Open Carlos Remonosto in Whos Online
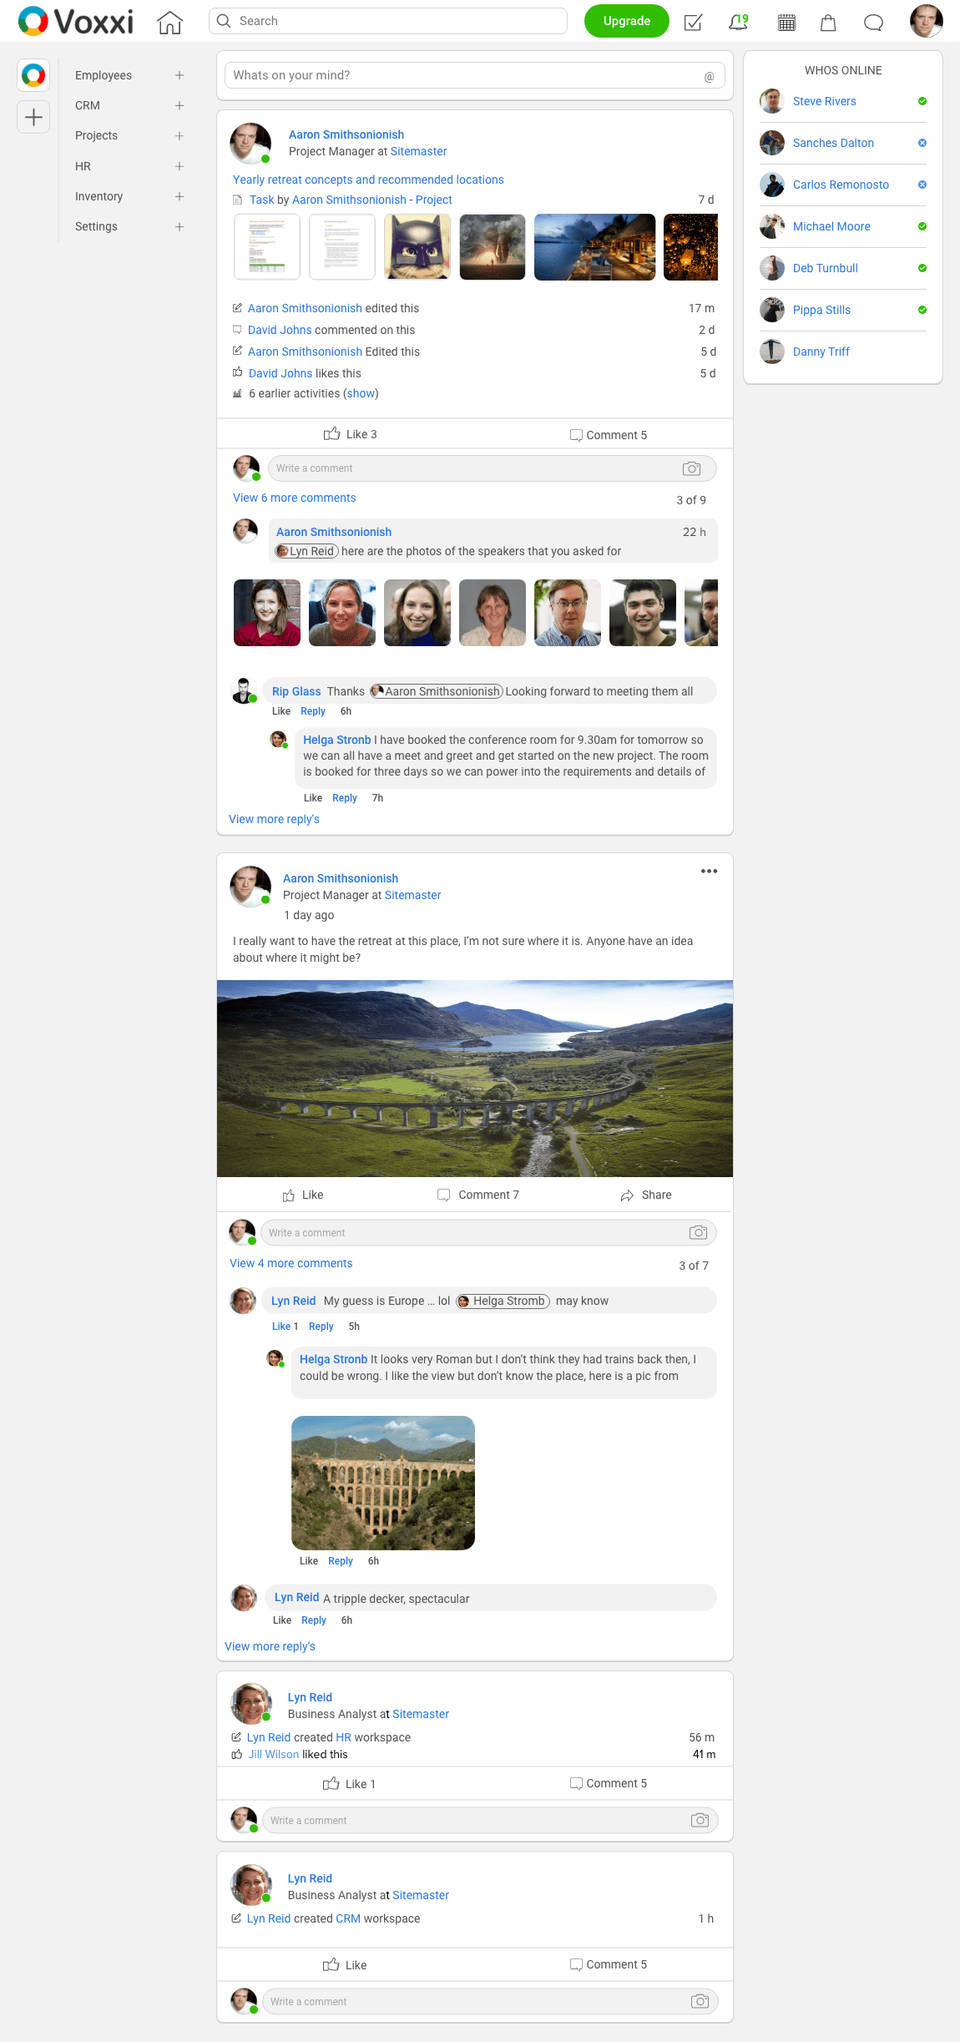Screen dimensions: 960x2042 [841, 185]
